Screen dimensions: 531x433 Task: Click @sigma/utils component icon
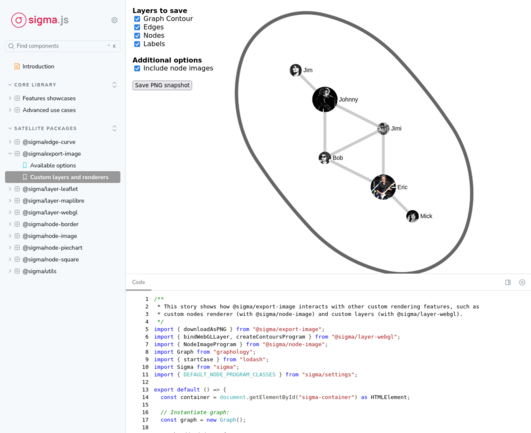click(x=17, y=271)
